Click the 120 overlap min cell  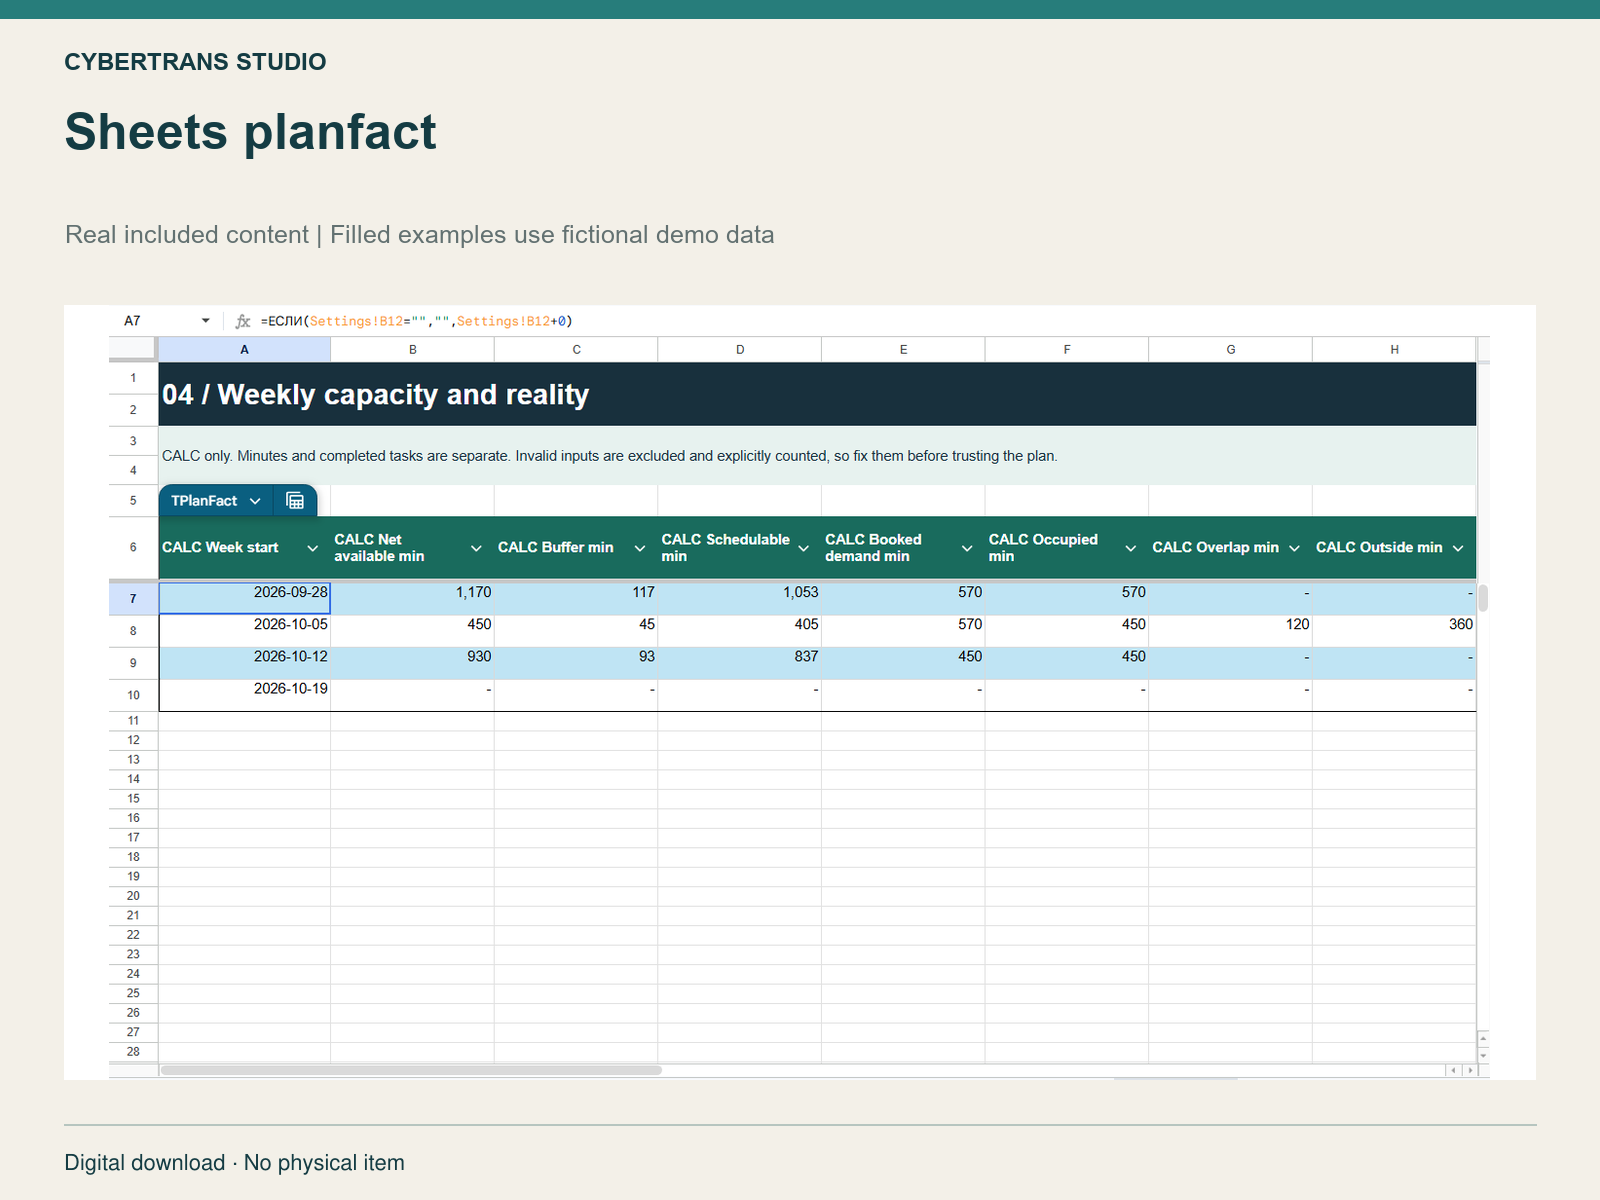1230,631
